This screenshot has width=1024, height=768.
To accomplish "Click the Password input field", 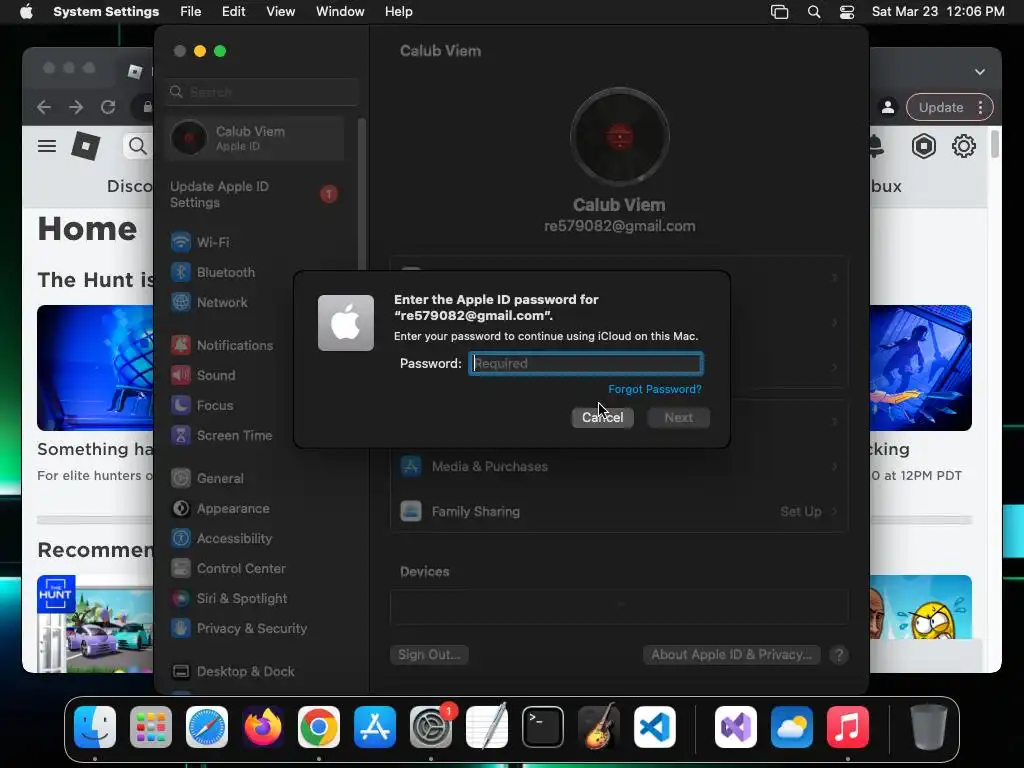I will tap(586, 363).
